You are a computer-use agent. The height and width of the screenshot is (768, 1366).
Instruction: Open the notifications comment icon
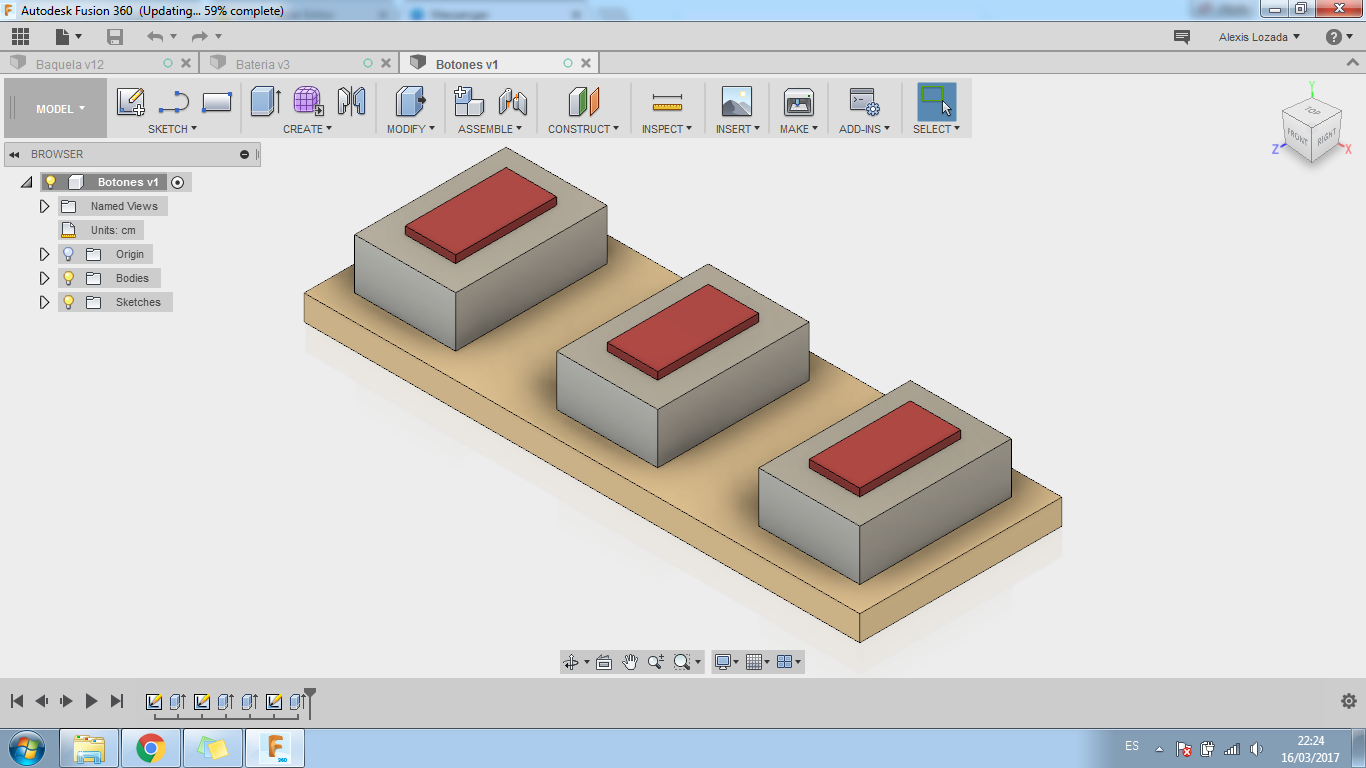tap(1182, 37)
